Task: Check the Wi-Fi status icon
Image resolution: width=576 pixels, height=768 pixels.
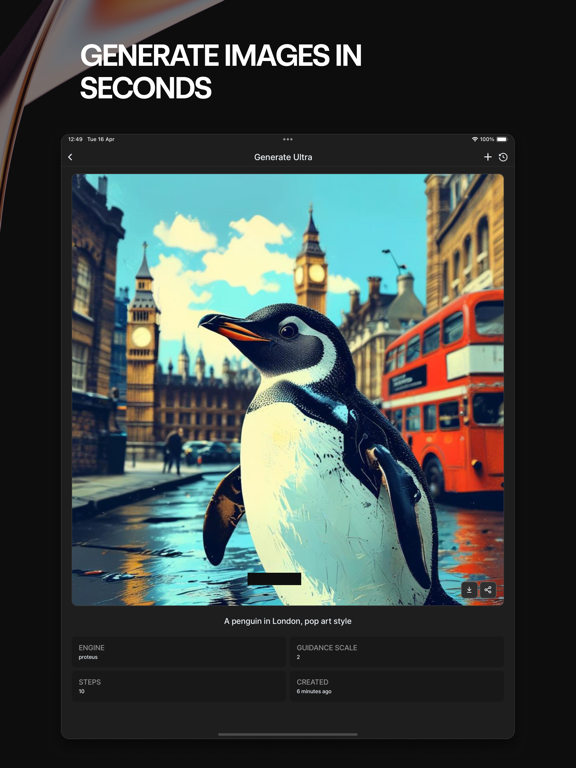Action: pyautogui.click(x=475, y=139)
